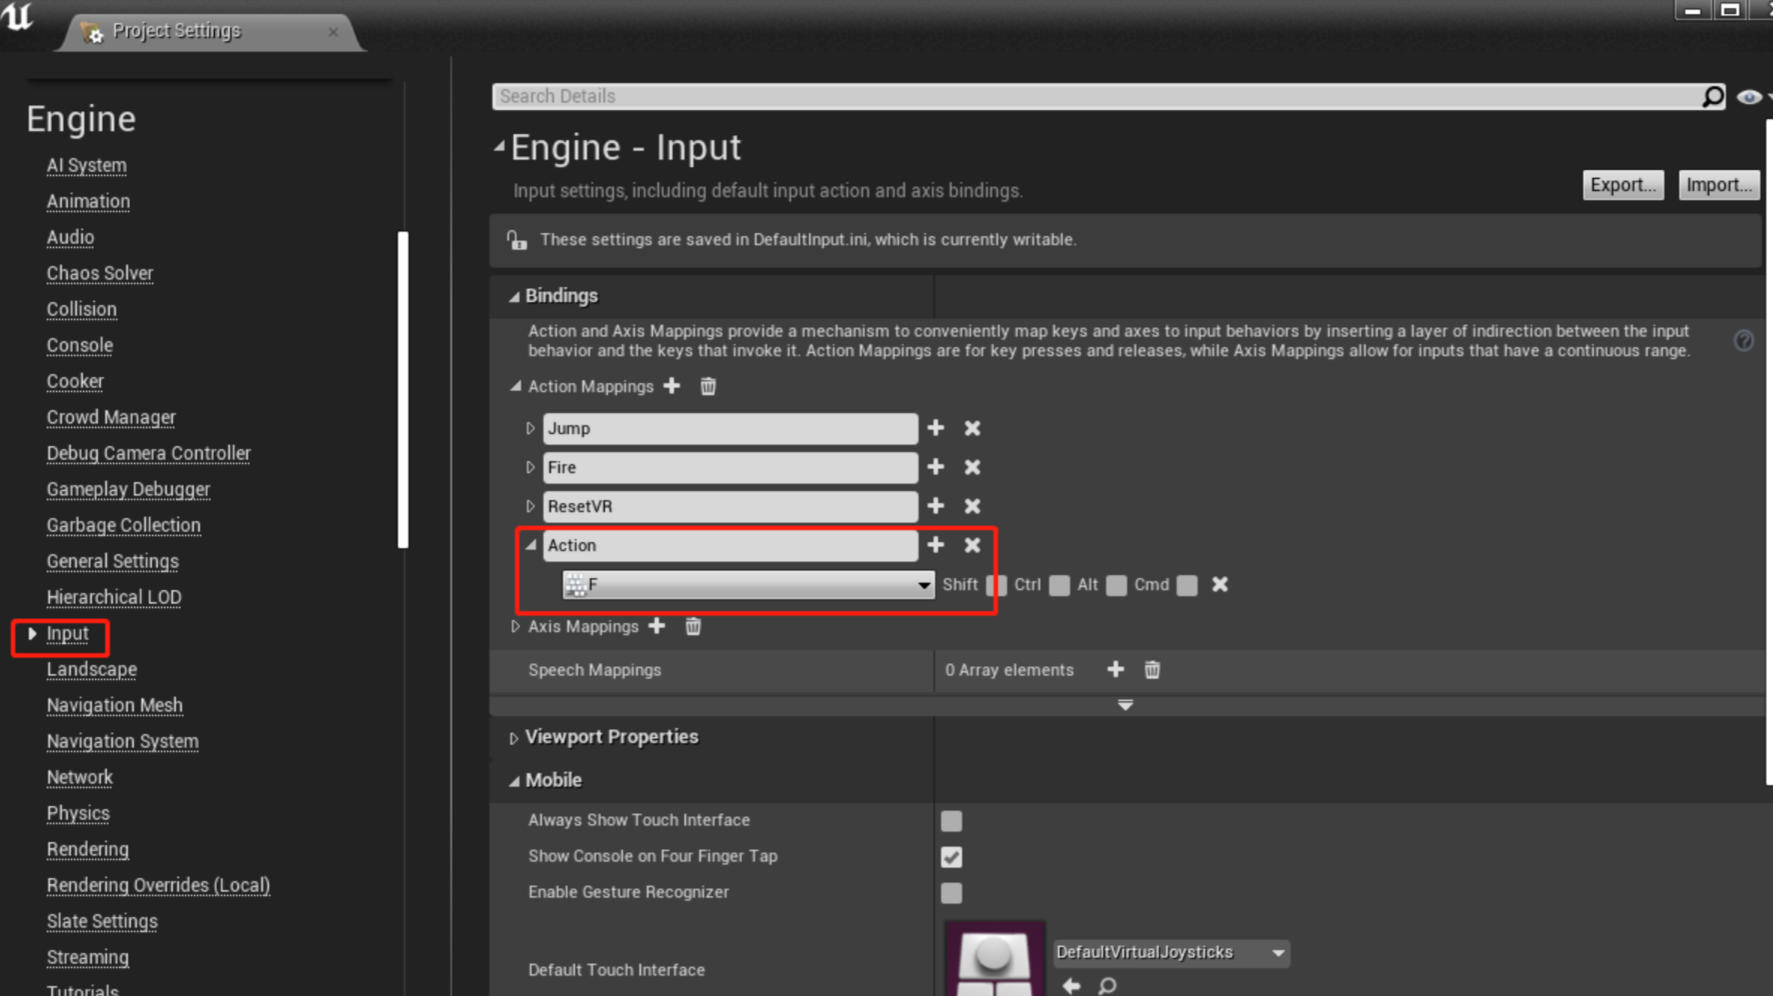Toggle Show Console on Four Finger Tap
Image resolution: width=1773 pixels, height=996 pixels.
click(x=951, y=857)
